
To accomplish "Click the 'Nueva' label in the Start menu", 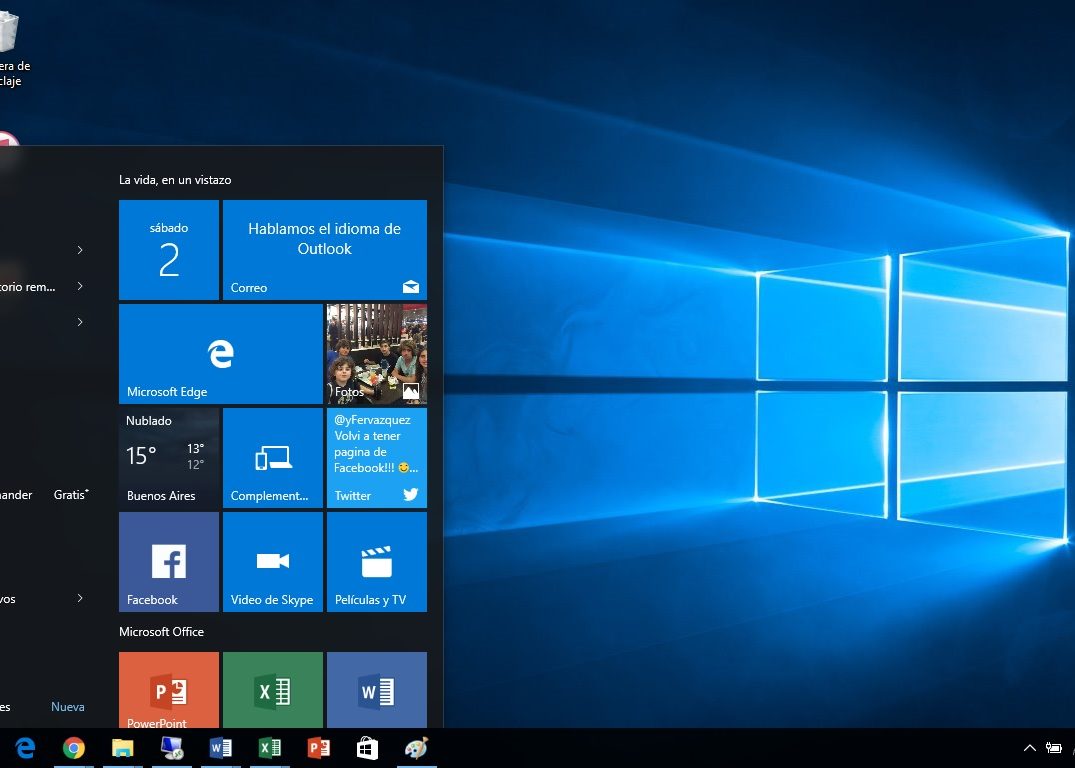I will click(68, 707).
